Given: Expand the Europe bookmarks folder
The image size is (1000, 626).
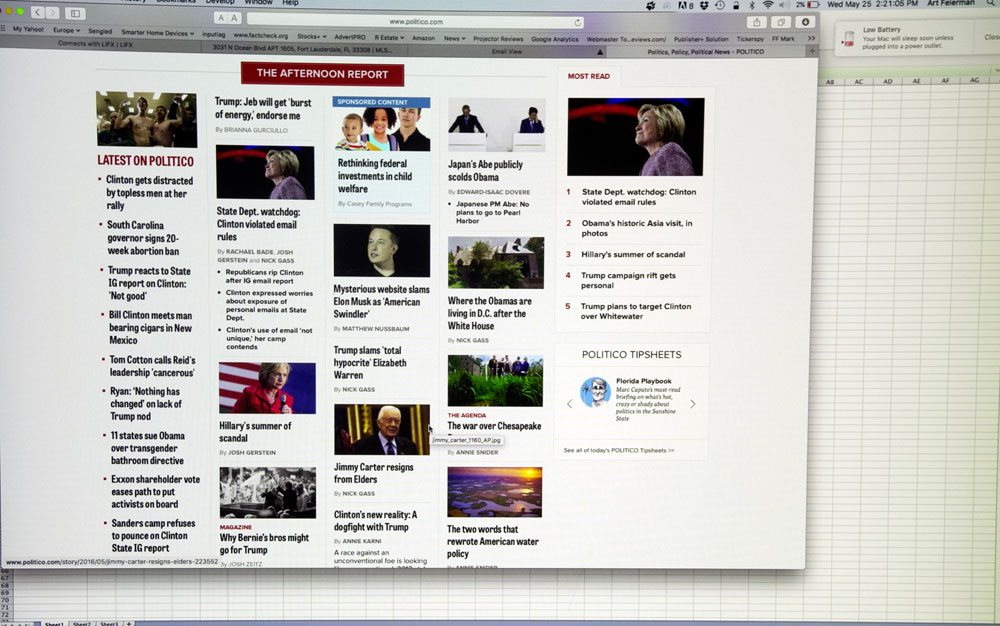Looking at the screenshot, I should tap(66, 30).
